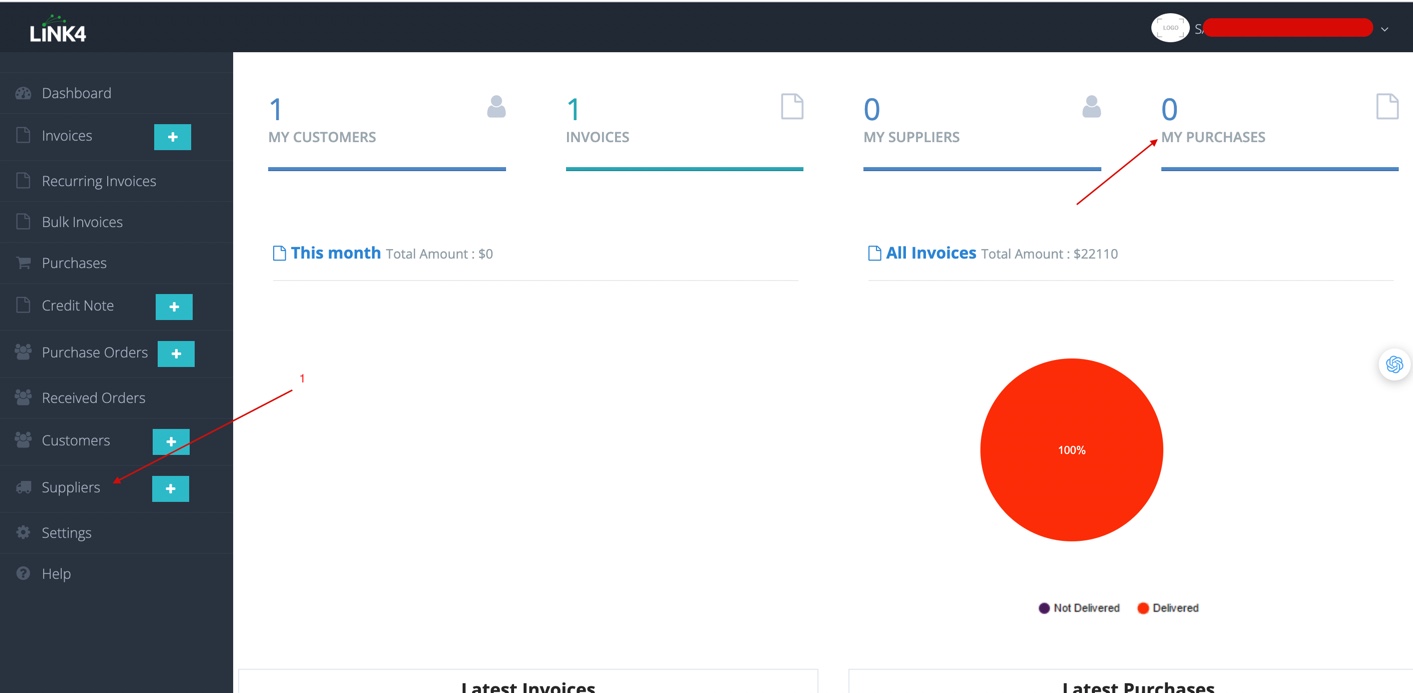
Task: Select Suppliers in the sidebar
Action: [71, 488]
